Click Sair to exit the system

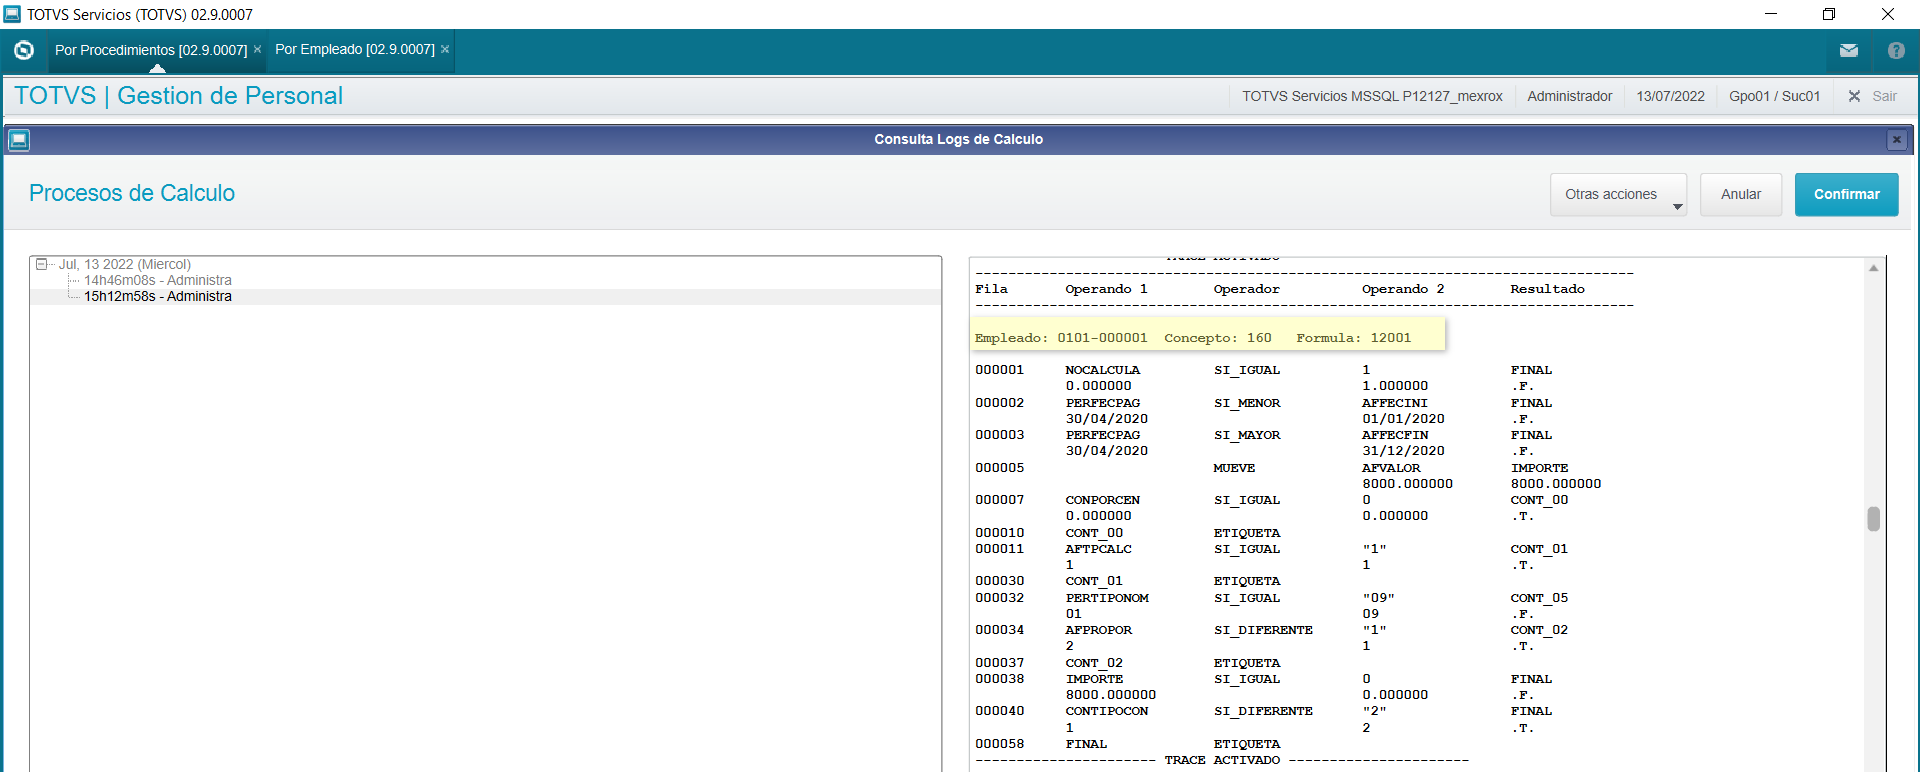1873,96
